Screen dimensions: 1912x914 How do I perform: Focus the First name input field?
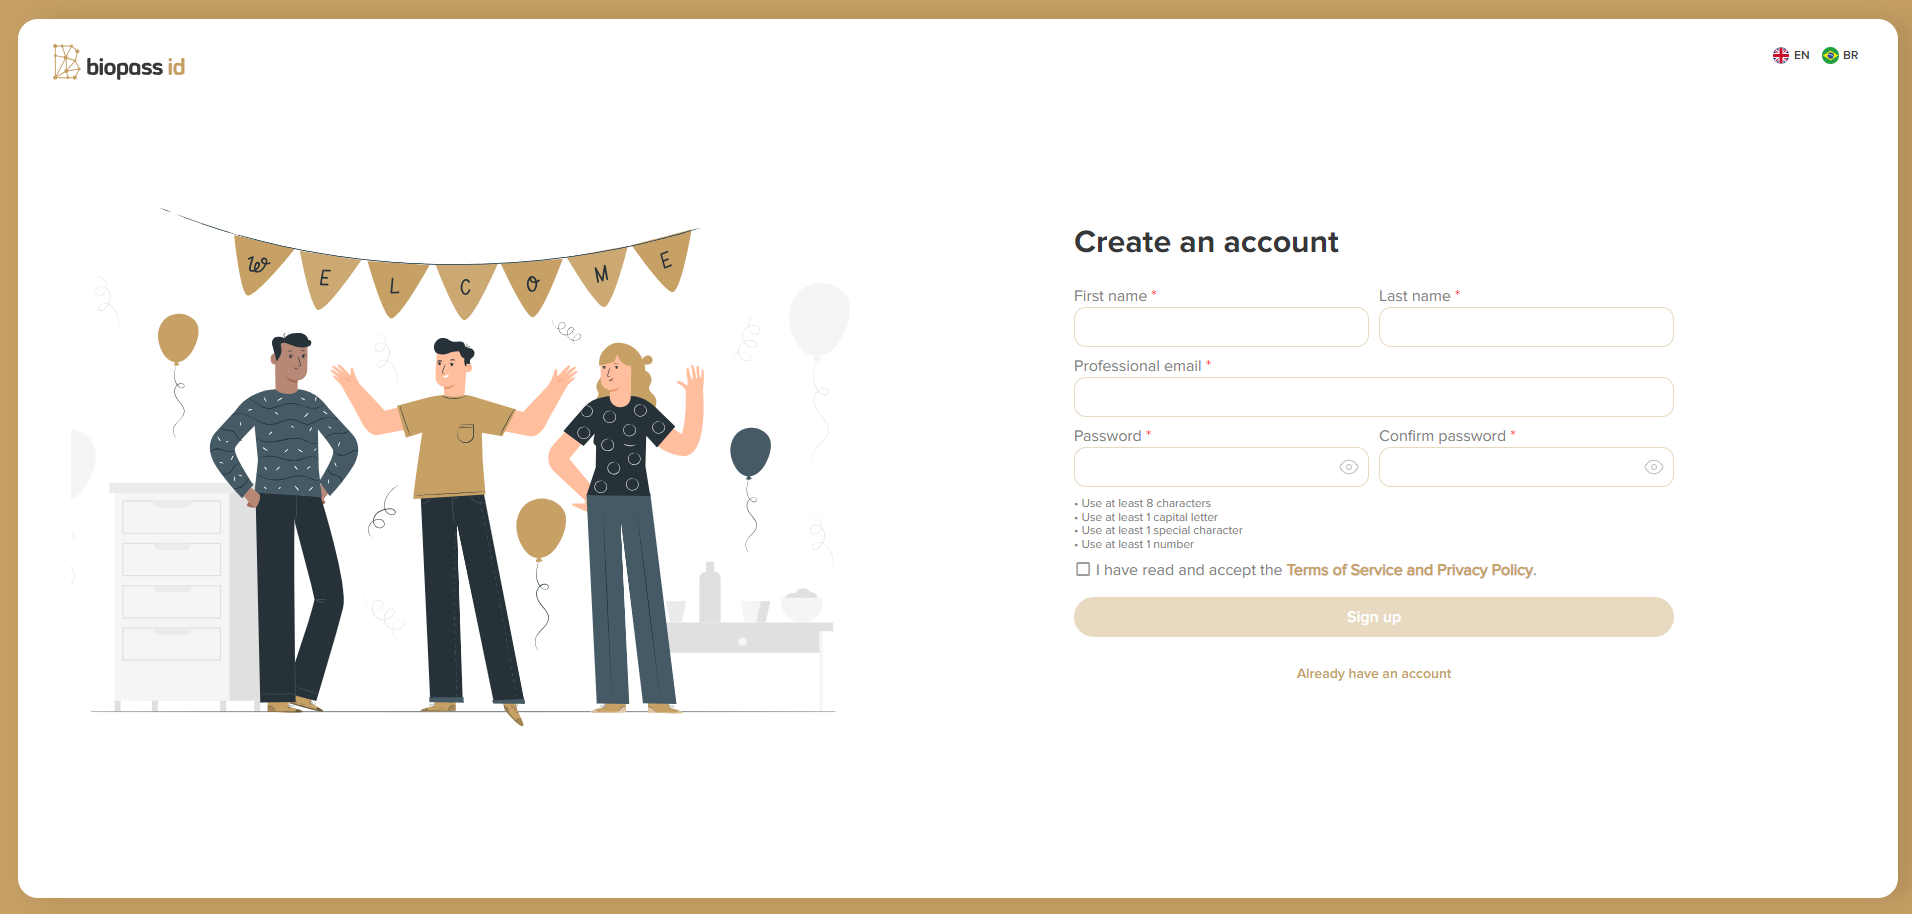pyautogui.click(x=1221, y=327)
